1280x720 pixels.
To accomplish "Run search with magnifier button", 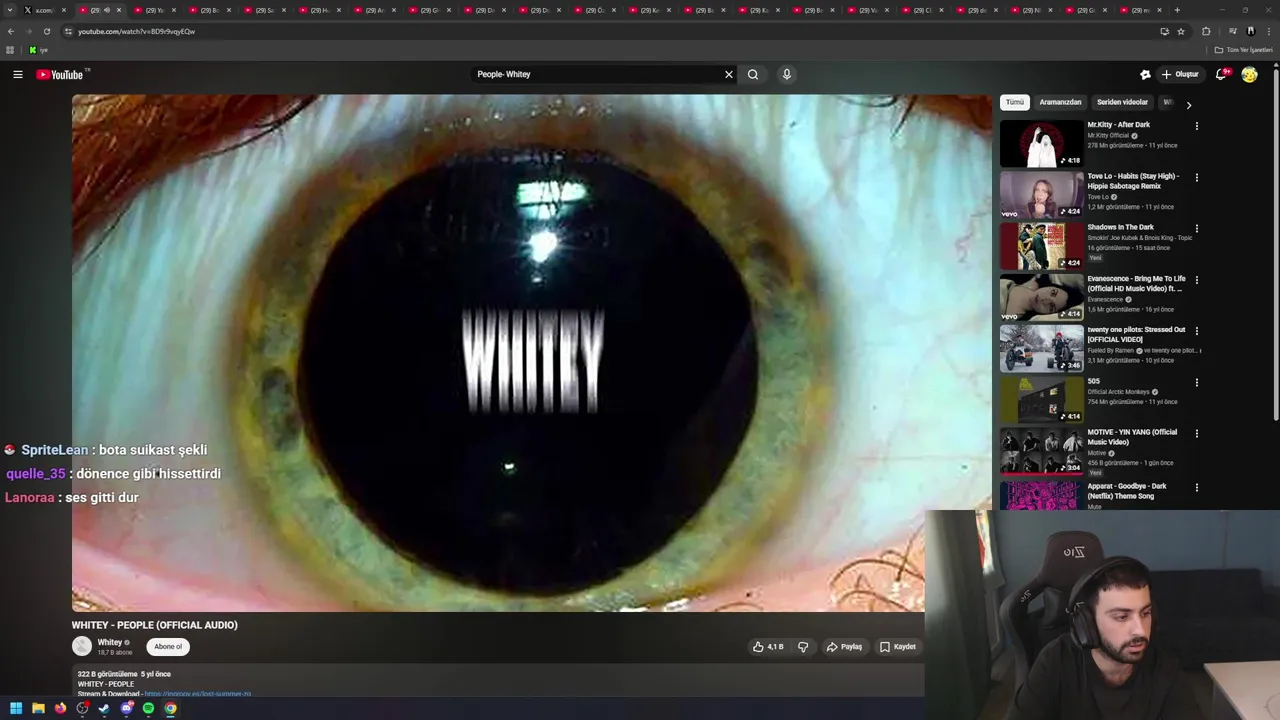I will [x=753, y=74].
